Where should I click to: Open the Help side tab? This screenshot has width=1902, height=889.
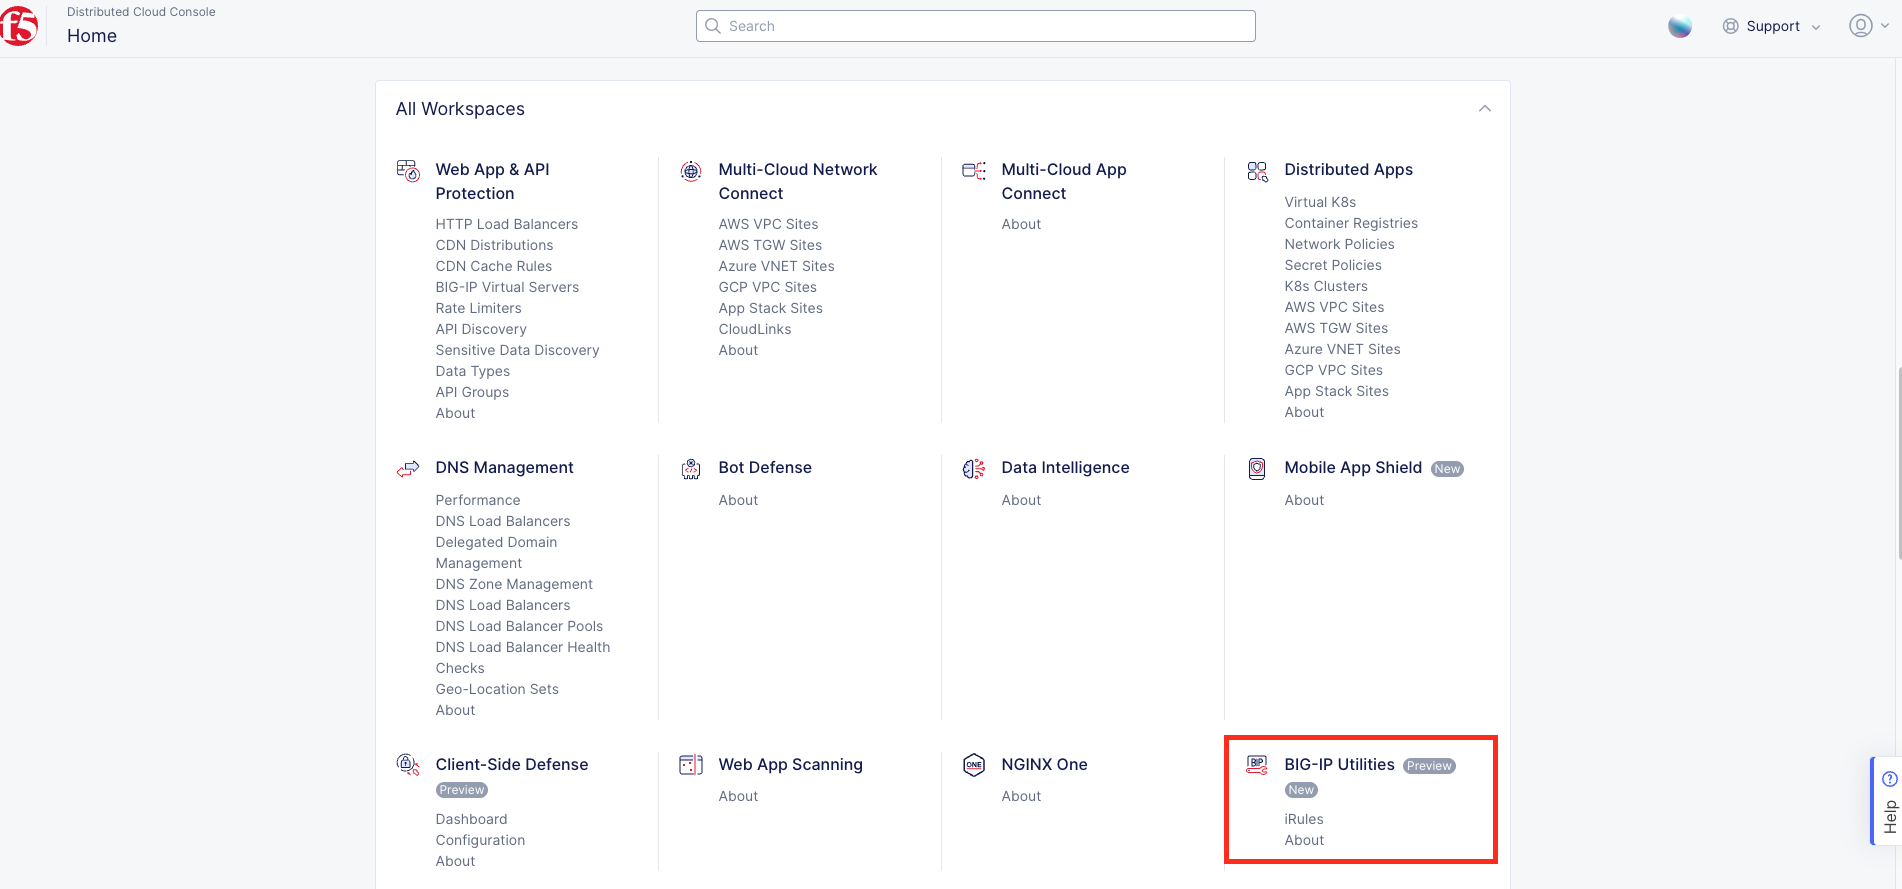[1888, 802]
